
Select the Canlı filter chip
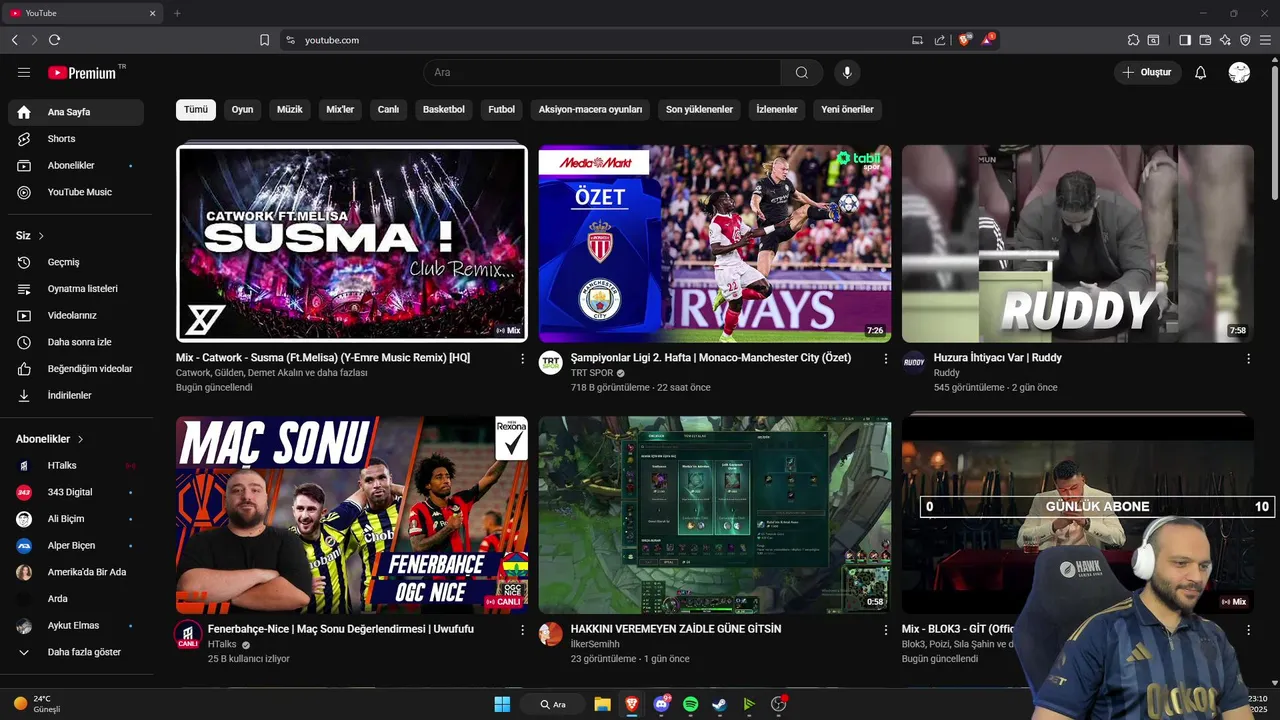(388, 110)
